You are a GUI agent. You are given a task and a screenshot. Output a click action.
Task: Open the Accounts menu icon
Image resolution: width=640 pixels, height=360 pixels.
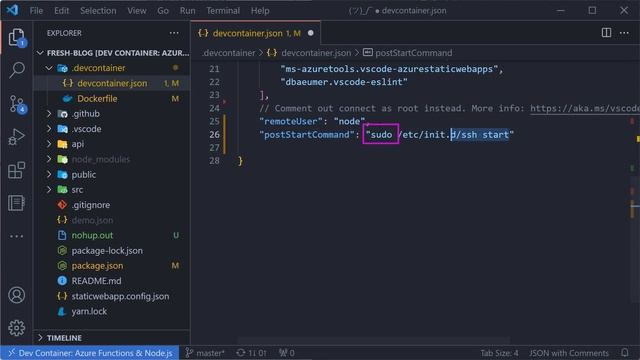pos(16,295)
